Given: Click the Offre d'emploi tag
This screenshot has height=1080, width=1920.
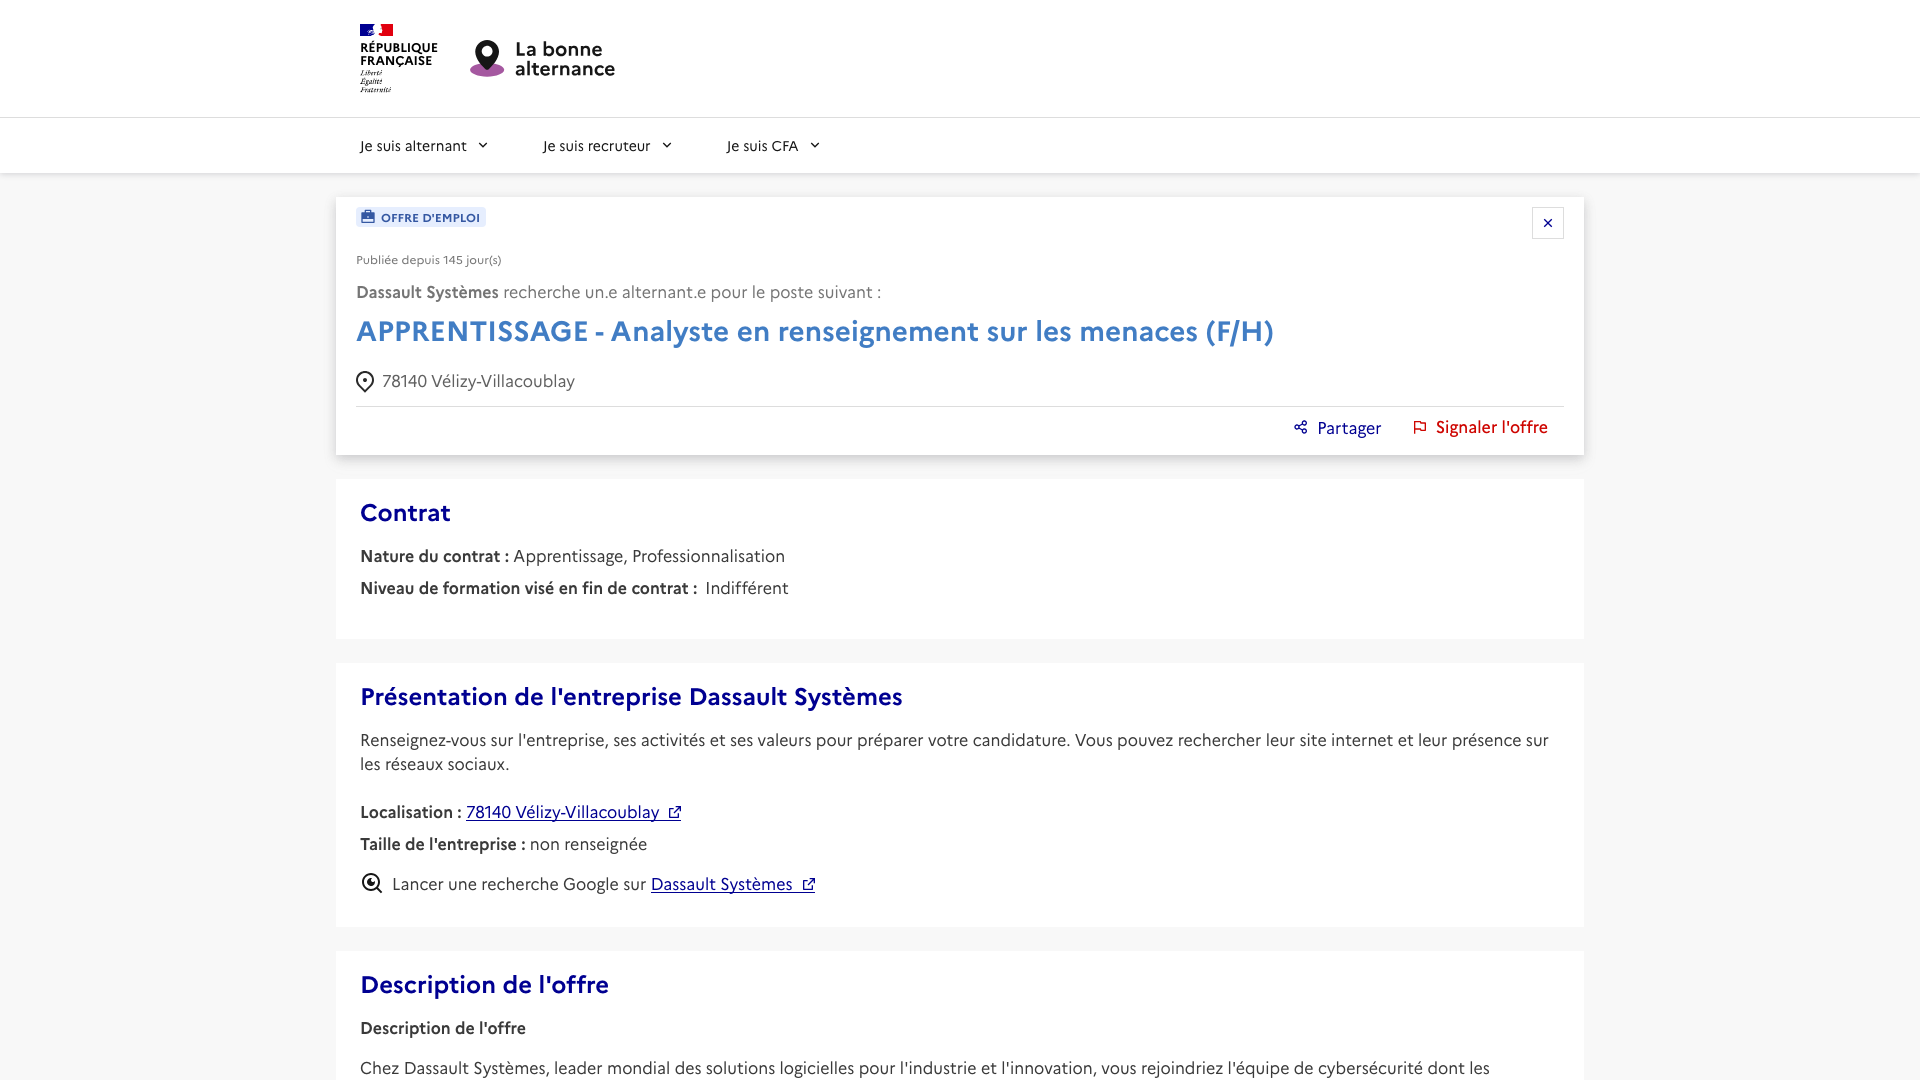Looking at the screenshot, I should (421, 217).
